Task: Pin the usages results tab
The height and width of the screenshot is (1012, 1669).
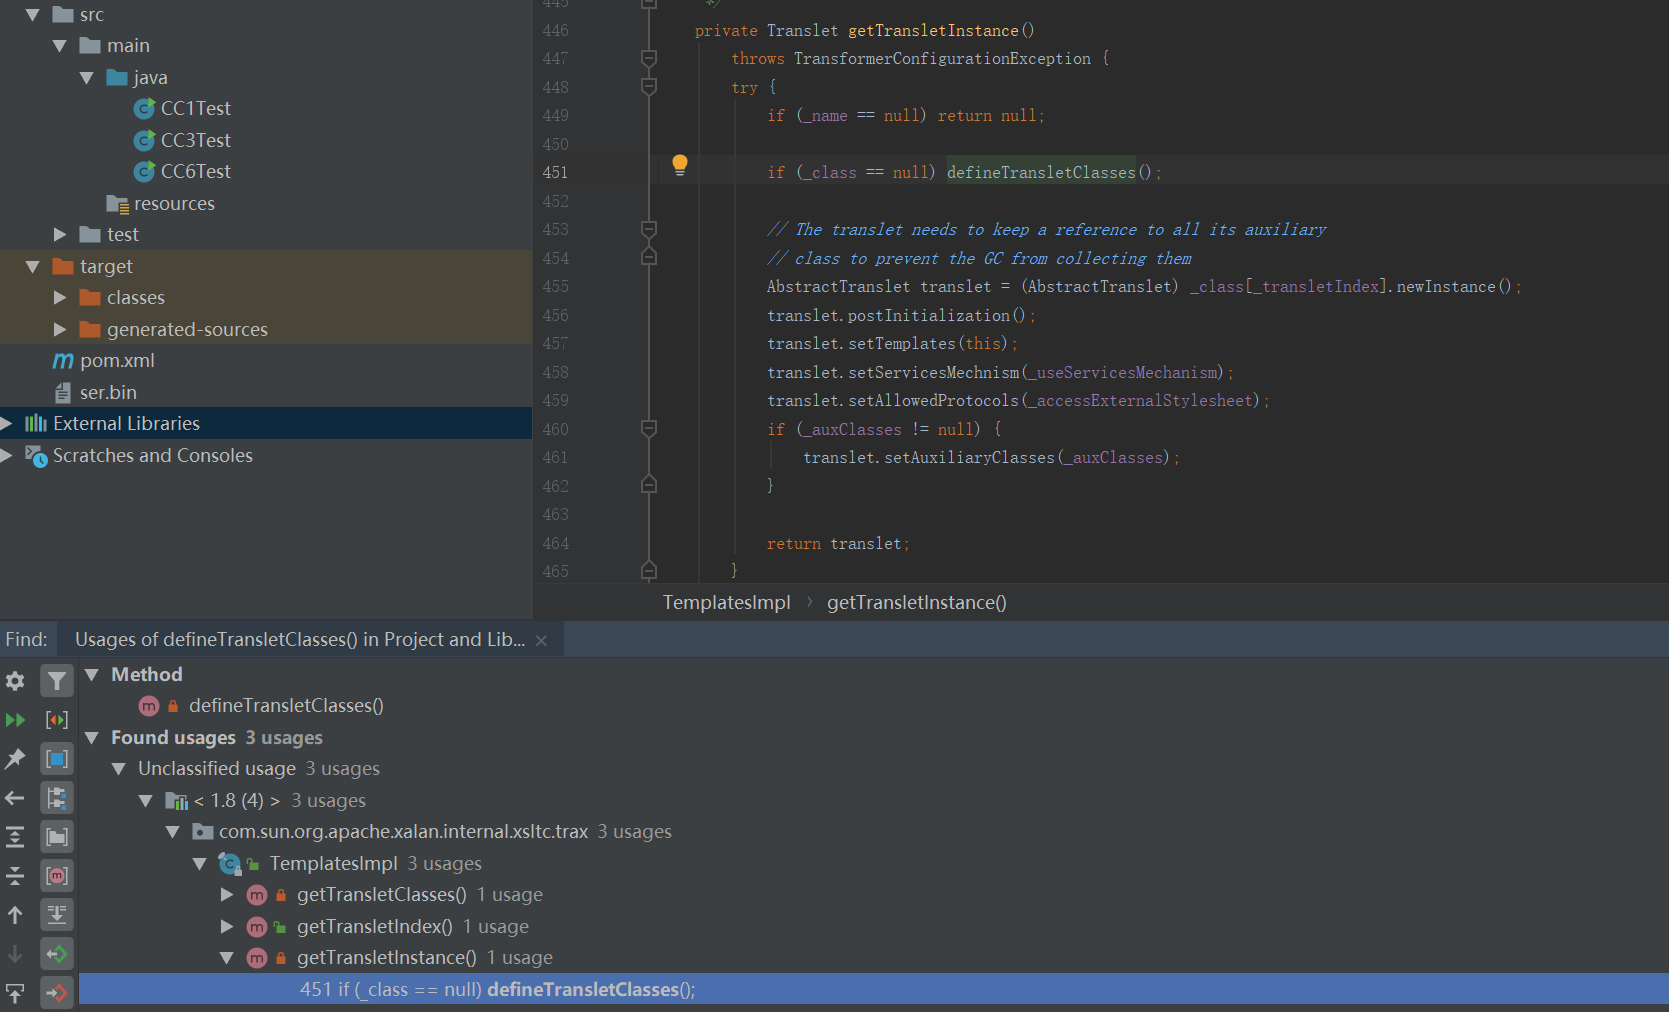Action: point(15,759)
